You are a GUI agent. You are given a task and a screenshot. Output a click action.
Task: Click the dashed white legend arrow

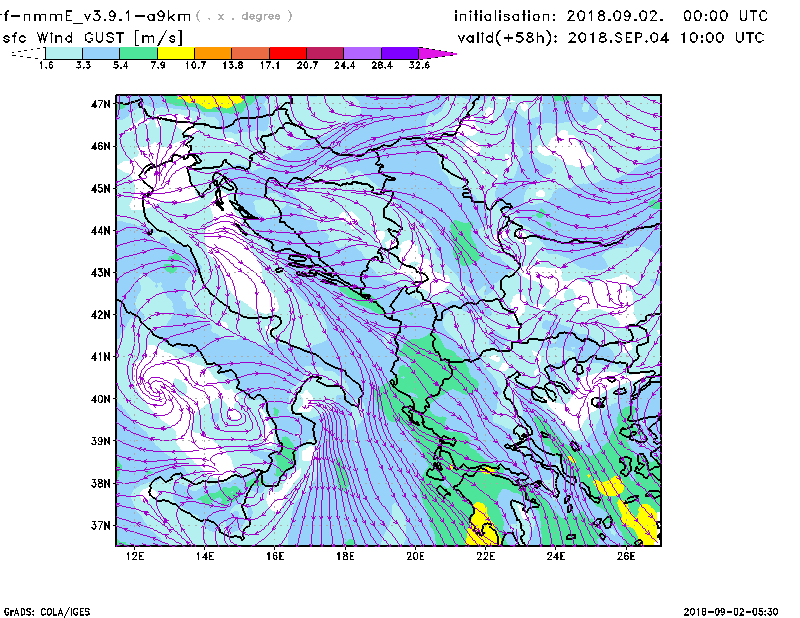click(28, 53)
